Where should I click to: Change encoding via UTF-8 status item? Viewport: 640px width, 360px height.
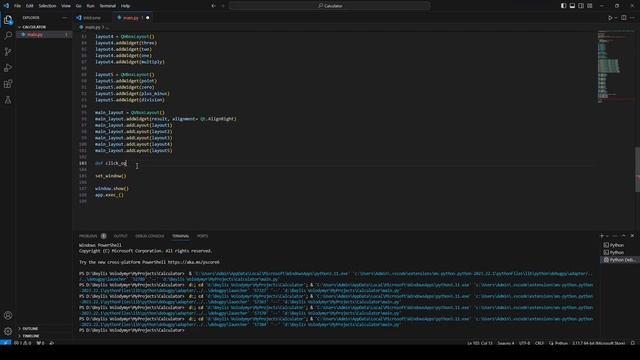pyautogui.click(x=524, y=343)
